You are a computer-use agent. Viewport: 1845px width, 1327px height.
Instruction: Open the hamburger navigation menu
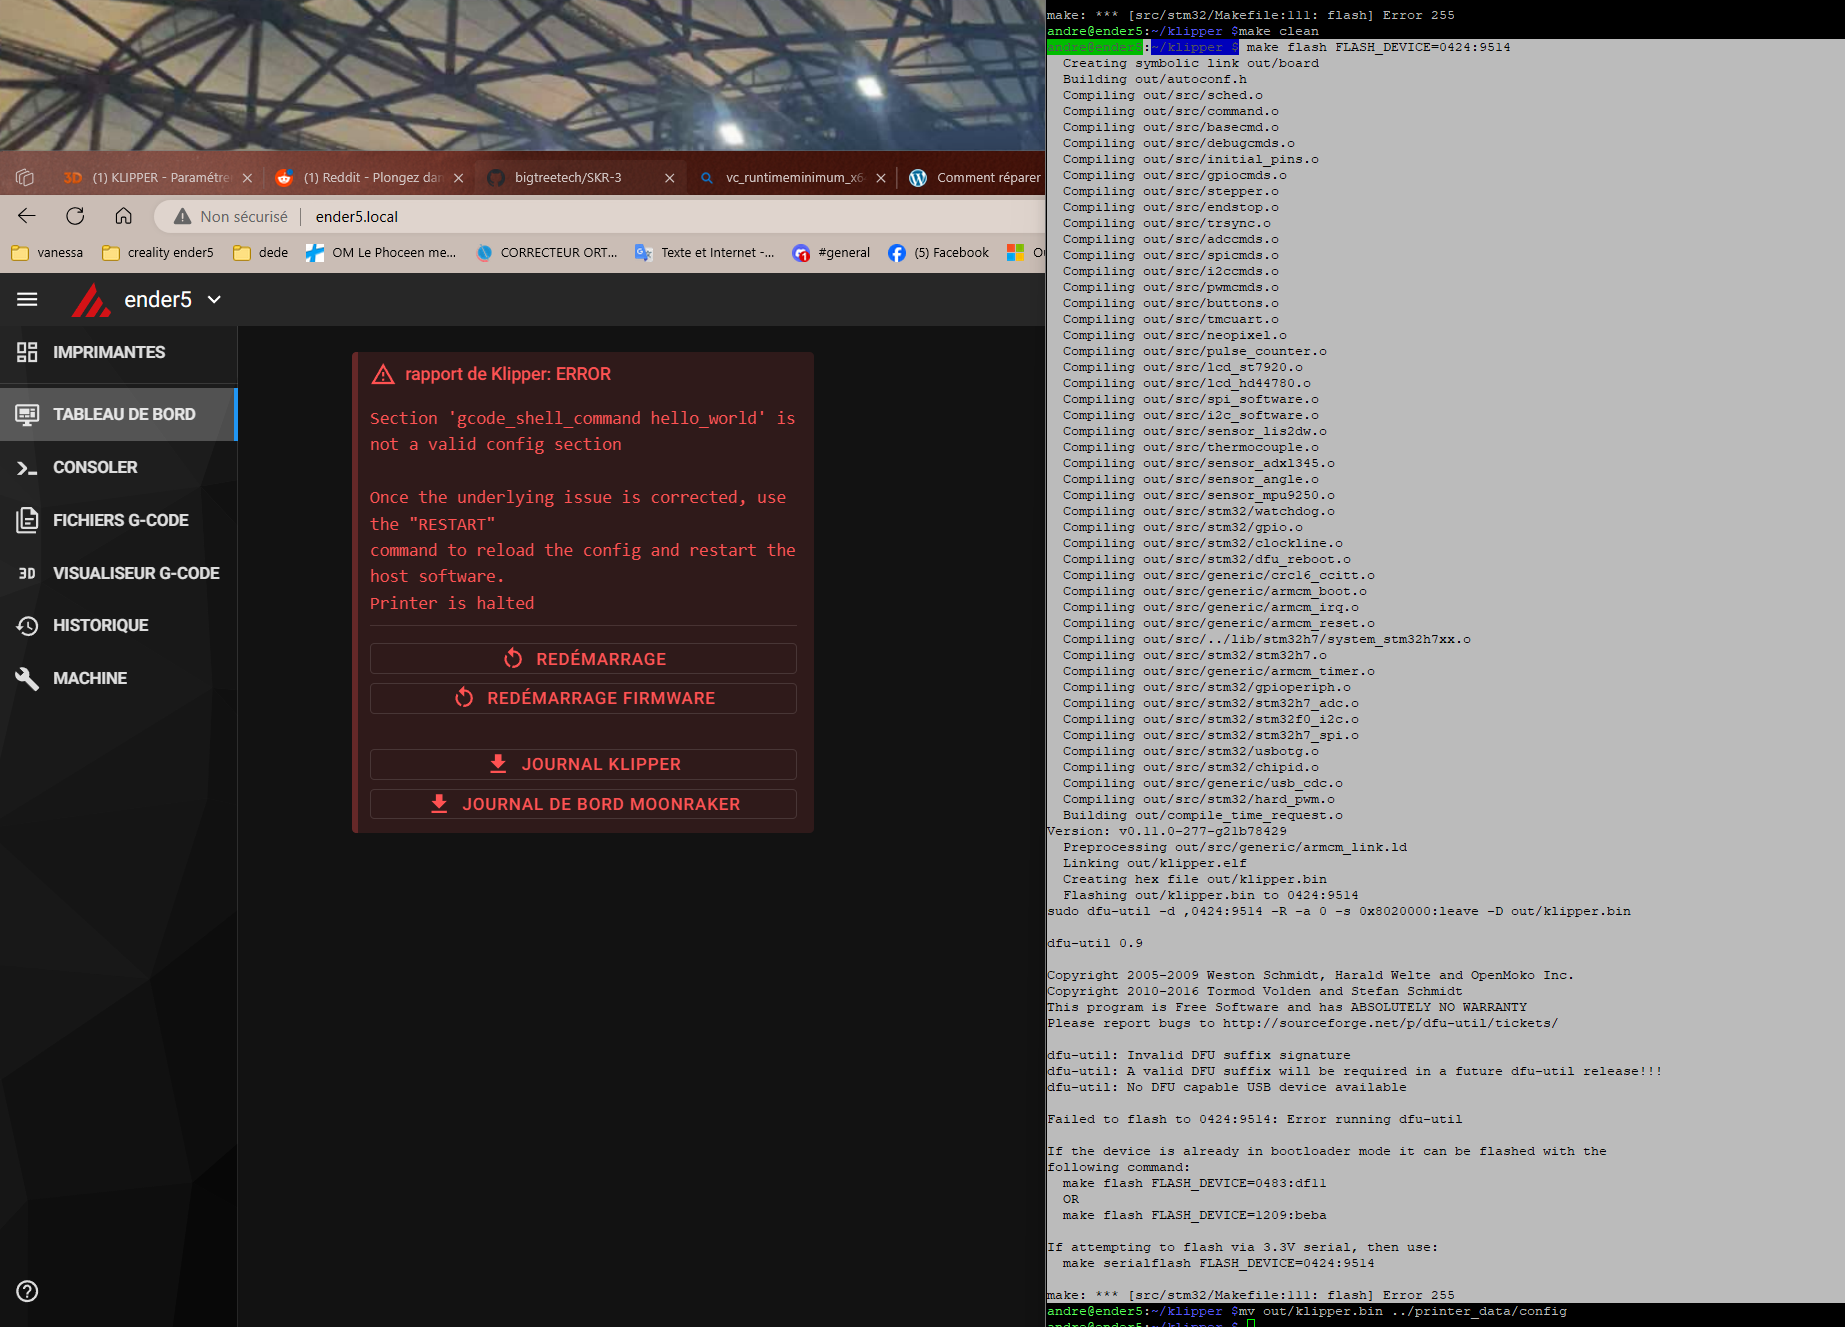[27, 299]
